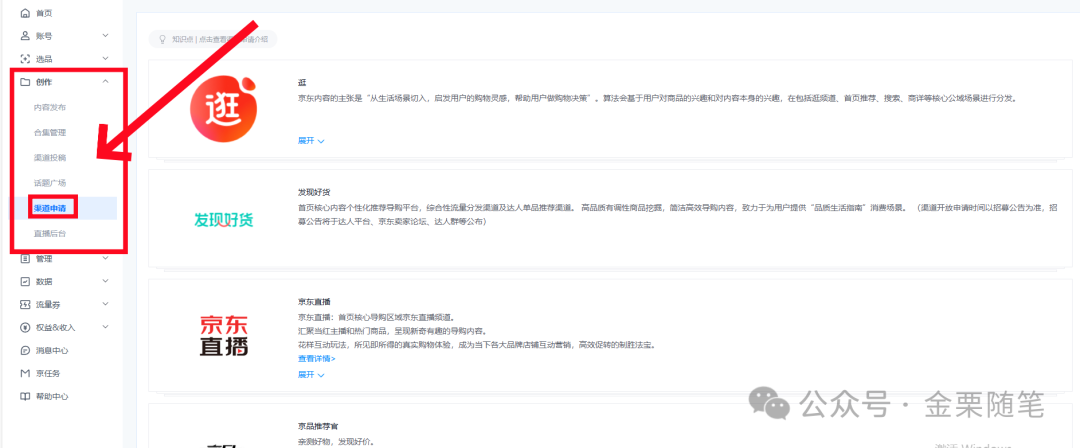1080x448 pixels.
Task: Open the 直播后台 submenu item
Action: tap(50, 234)
